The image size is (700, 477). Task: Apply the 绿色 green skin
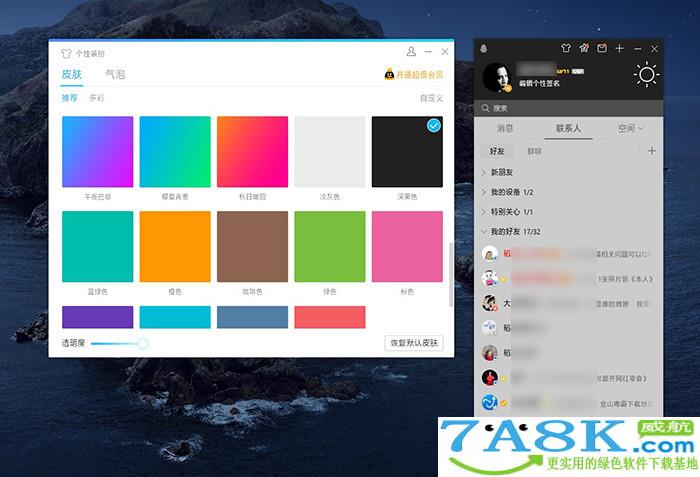click(330, 247)
